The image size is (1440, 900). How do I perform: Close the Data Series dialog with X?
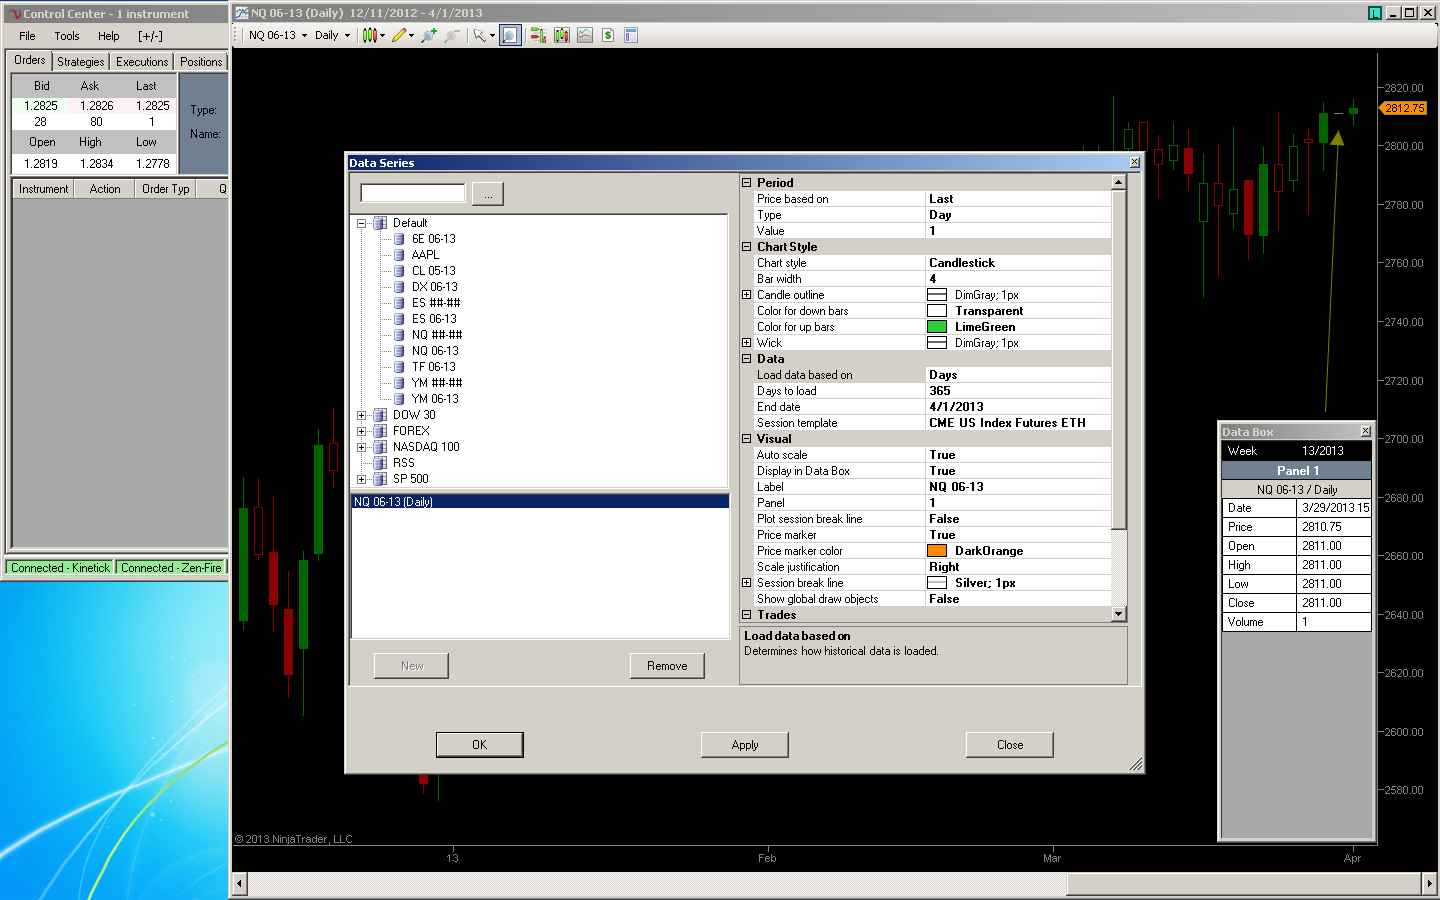(1134, 162)
